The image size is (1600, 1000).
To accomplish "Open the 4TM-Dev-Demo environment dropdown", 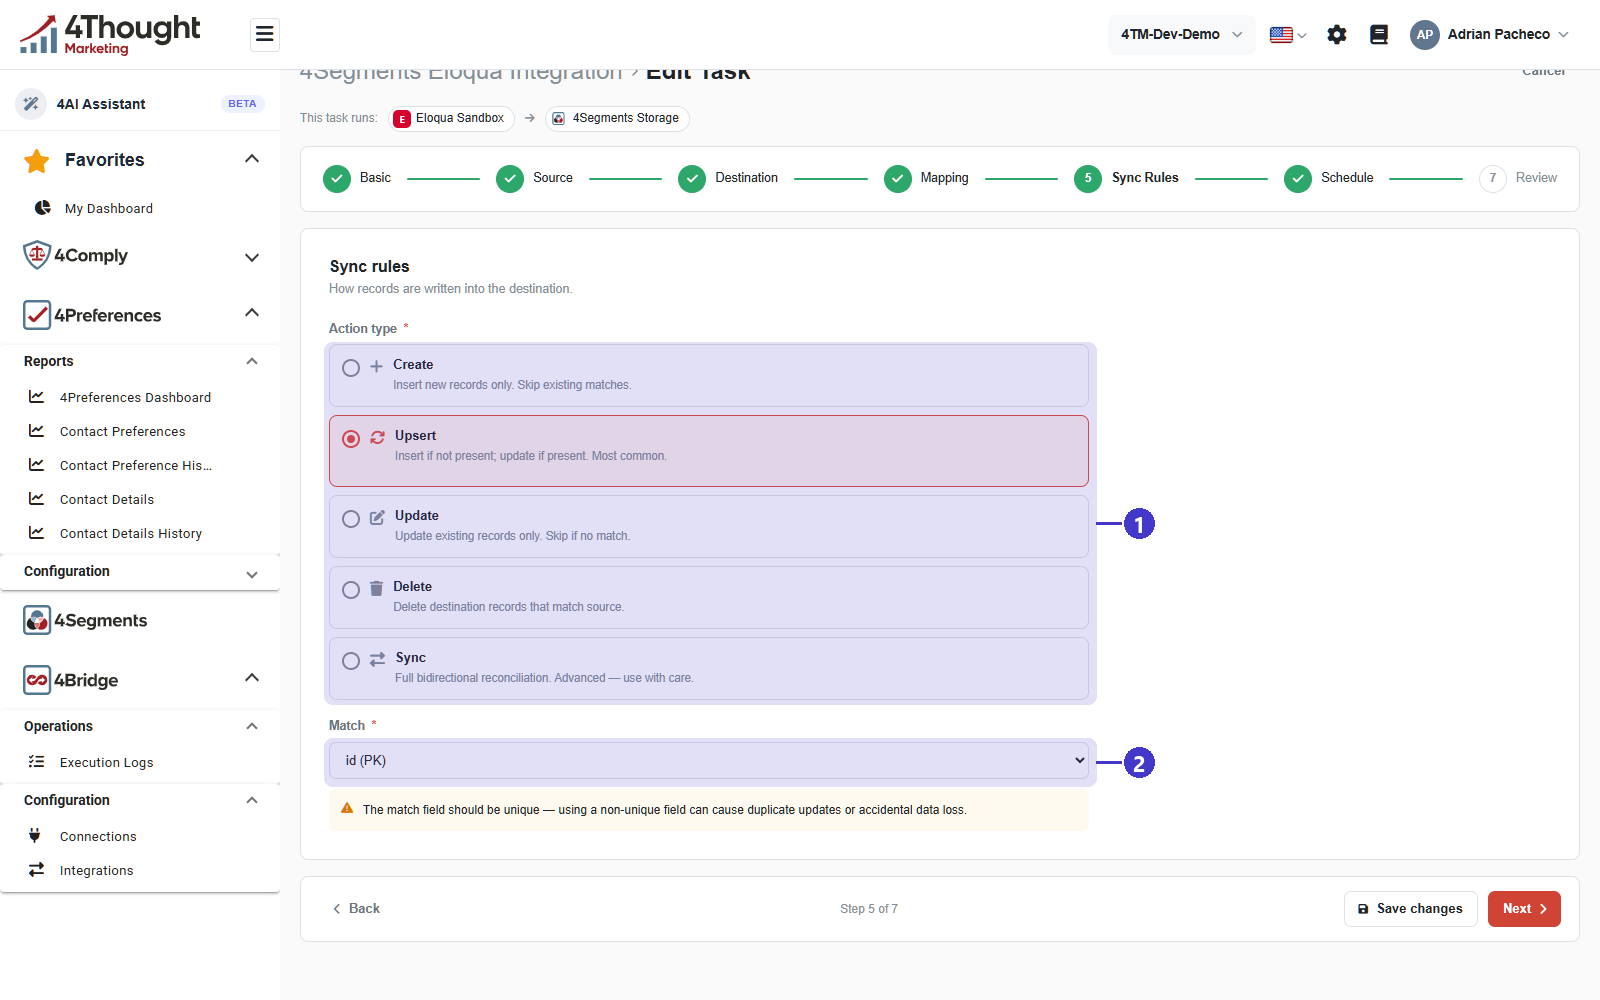I will [x=1181, y=34].
